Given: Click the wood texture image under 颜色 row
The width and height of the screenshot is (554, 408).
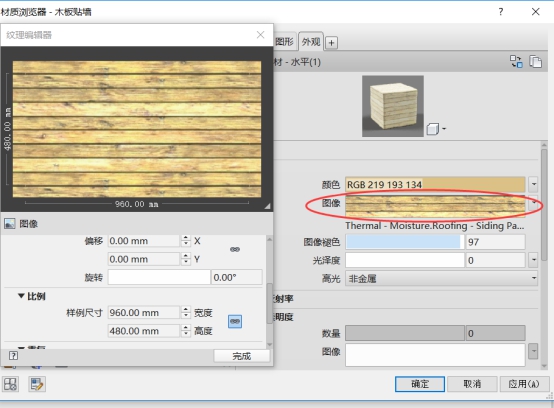Looking at the screenshot, I should (x=435, y=206).
